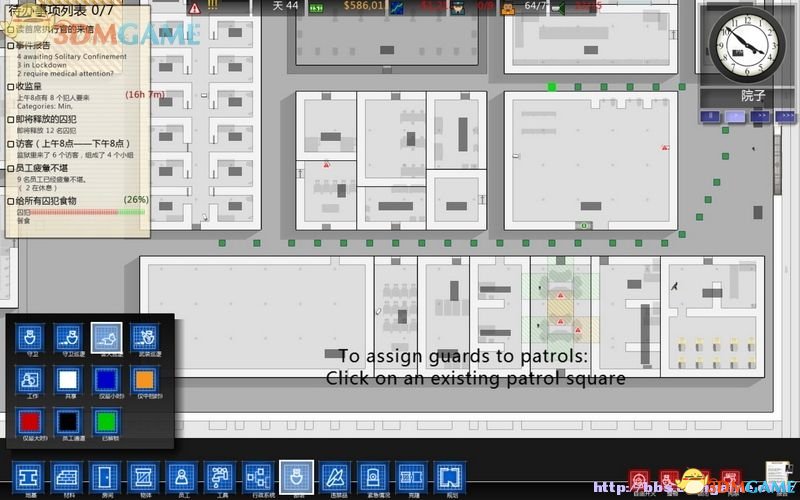
Task: Click the green food bowl icon in top bar
Action: (x=558, y=7)
